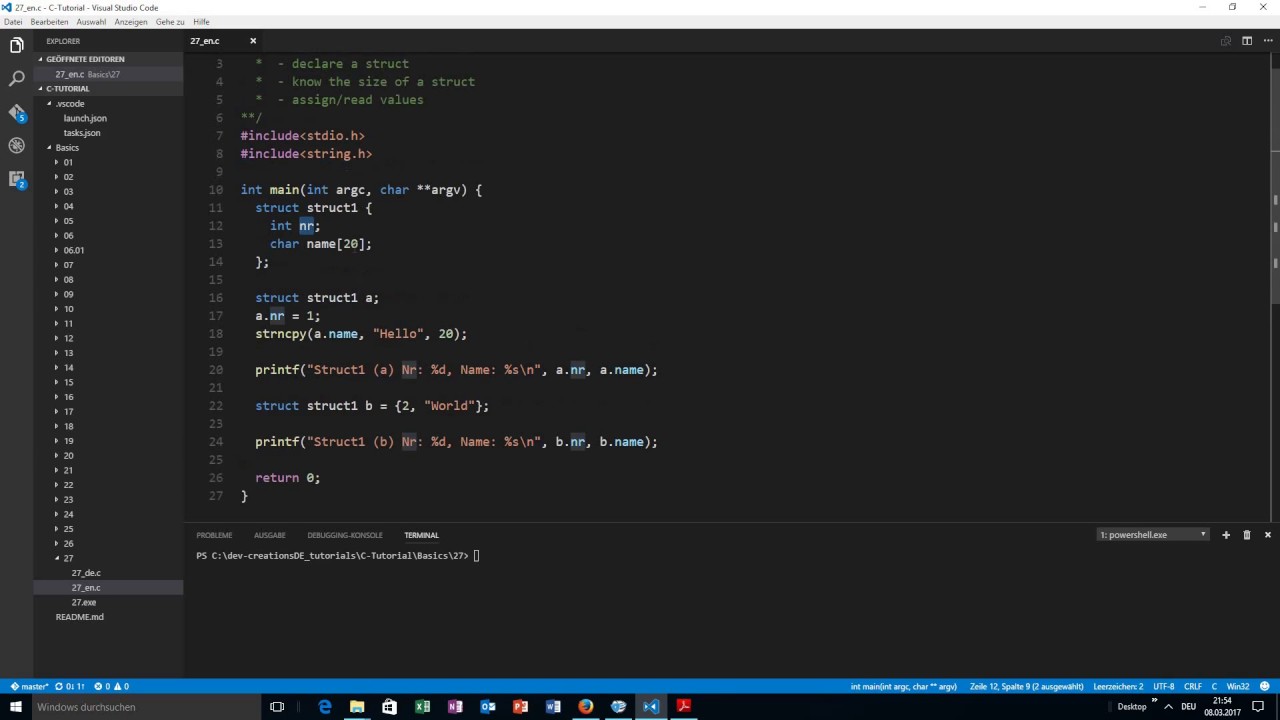
Task: Open Excel from the taskbar
Action: 422,706
